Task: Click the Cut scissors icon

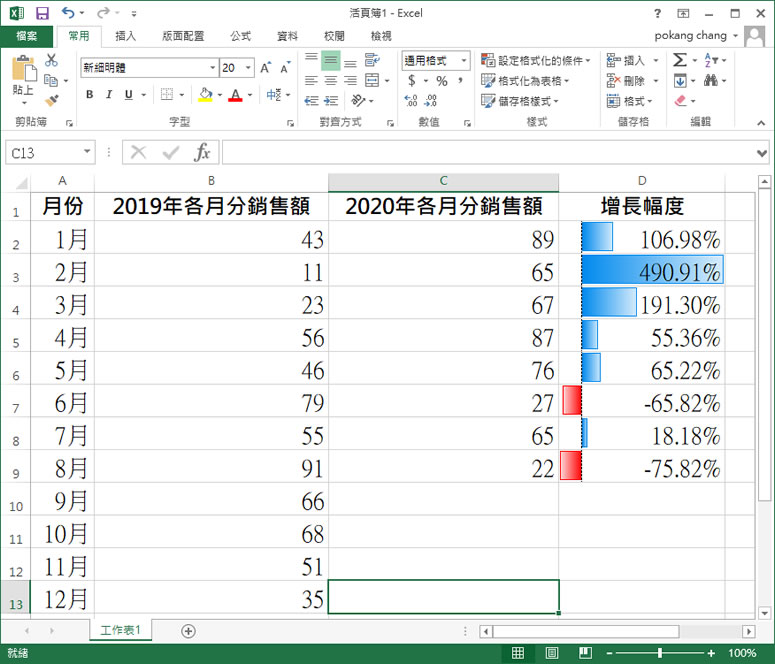Action: click(x=52, y=61)
